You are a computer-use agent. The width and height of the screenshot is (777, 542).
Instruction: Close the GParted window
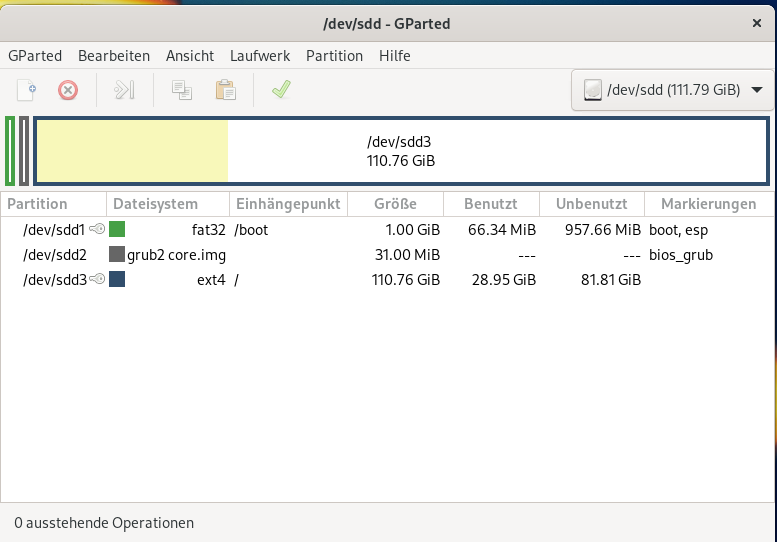[x=757, y=23]
